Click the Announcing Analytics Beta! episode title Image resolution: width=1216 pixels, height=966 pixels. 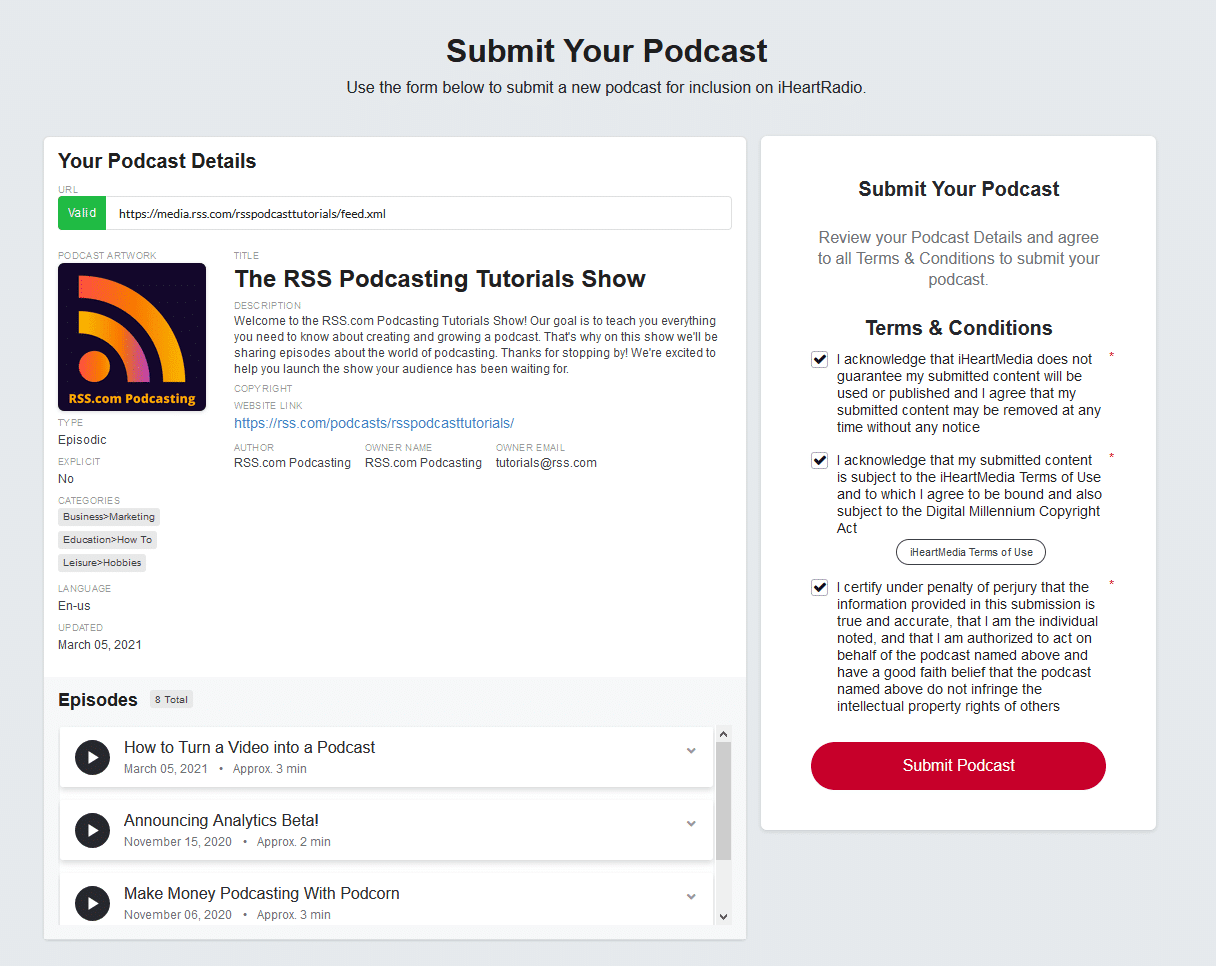coord(221,820)
